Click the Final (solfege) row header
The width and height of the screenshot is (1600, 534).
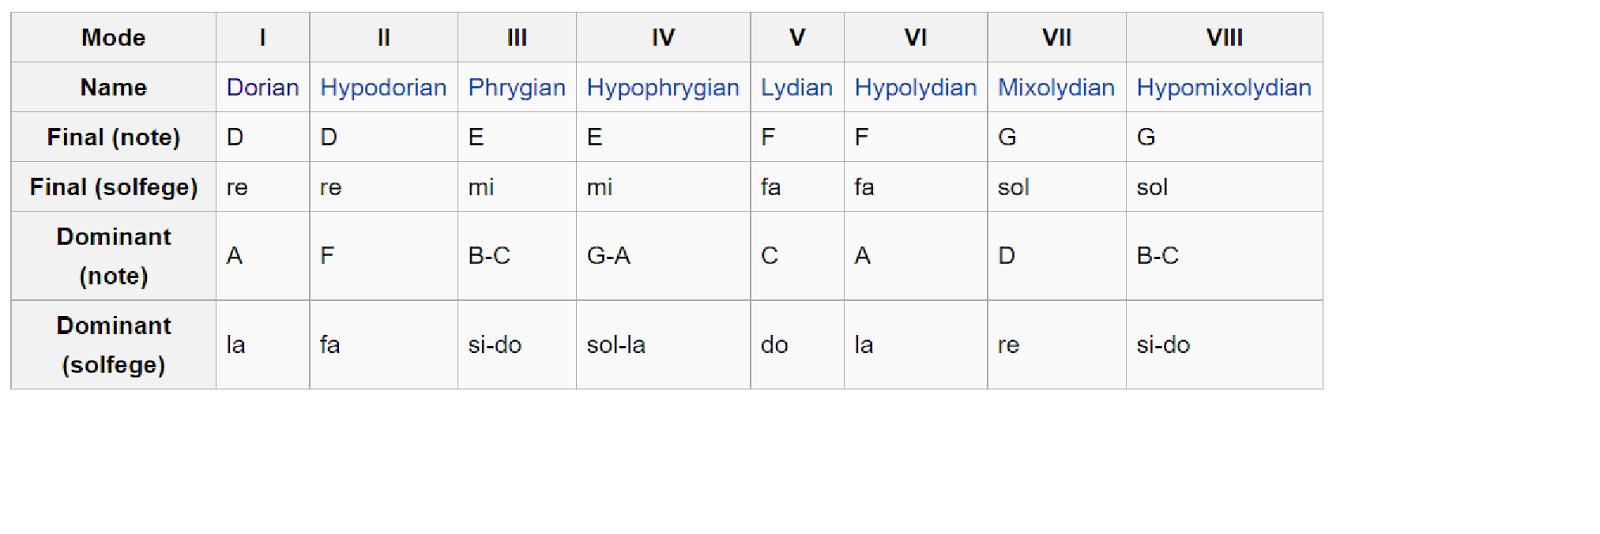pos(113,187)
